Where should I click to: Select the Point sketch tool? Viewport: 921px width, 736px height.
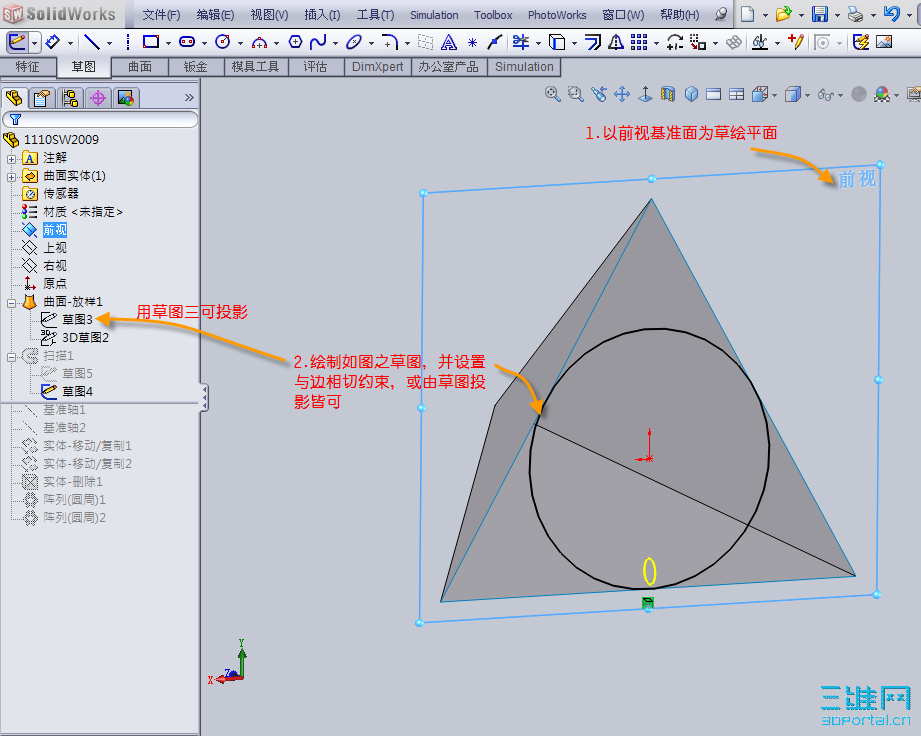472,42
